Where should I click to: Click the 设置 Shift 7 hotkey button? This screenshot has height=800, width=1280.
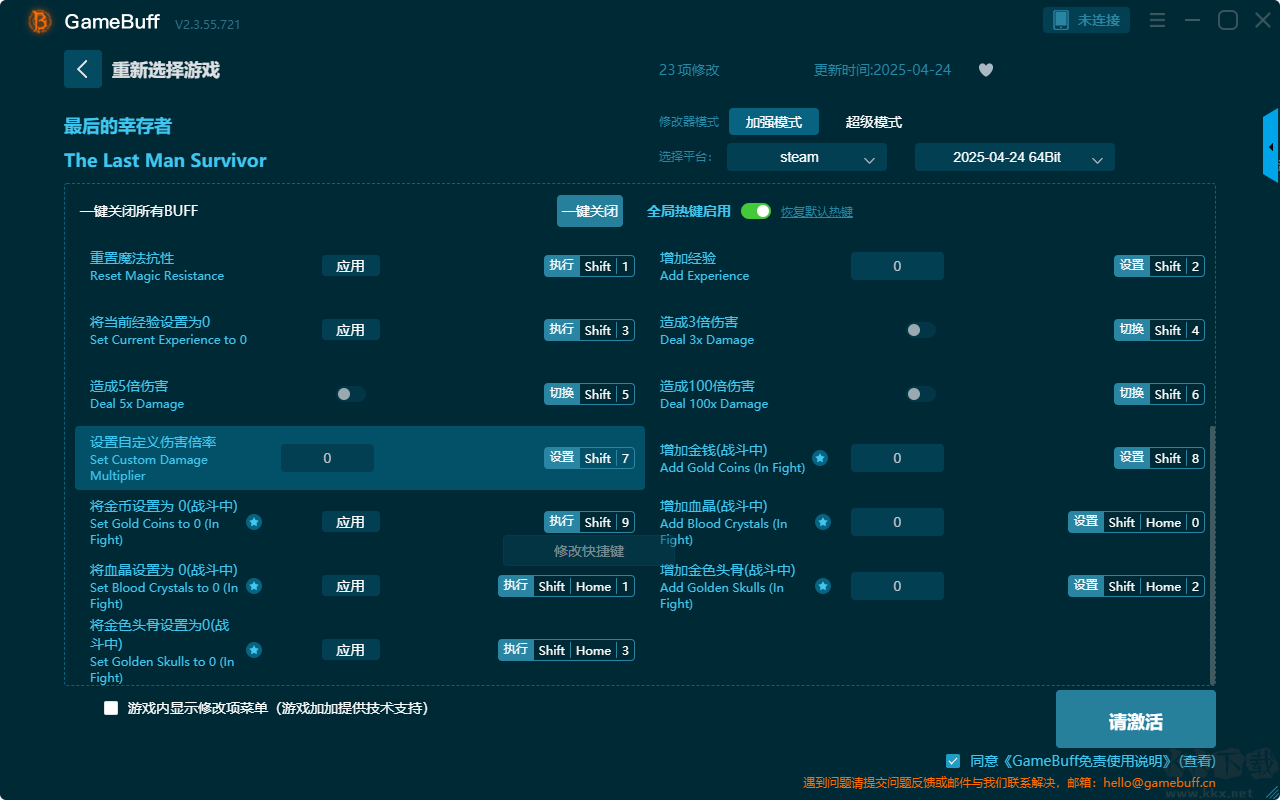click(590, 458)
